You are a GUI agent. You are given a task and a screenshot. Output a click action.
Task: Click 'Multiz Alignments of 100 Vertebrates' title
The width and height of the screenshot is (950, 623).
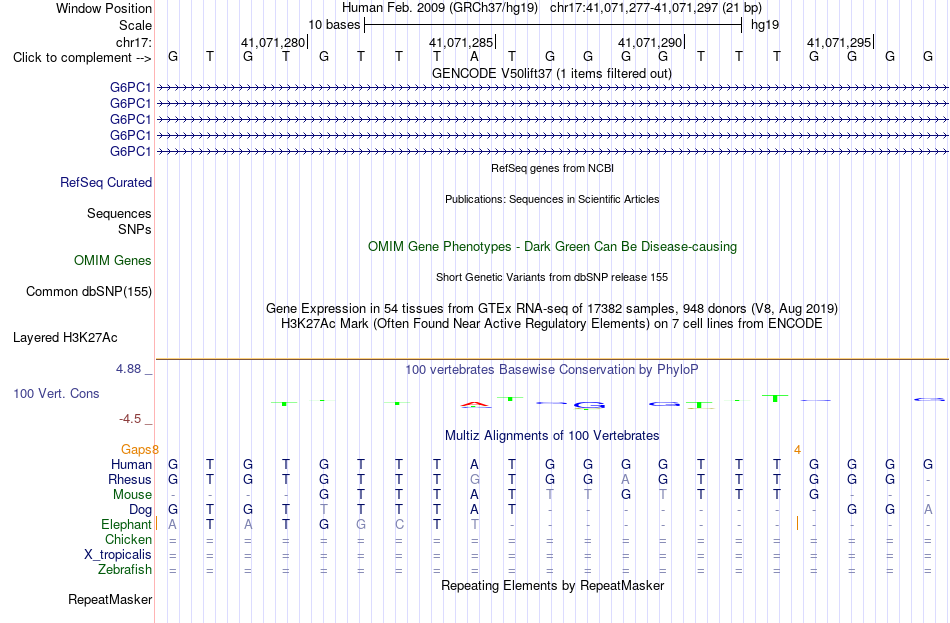coord(552,436)
